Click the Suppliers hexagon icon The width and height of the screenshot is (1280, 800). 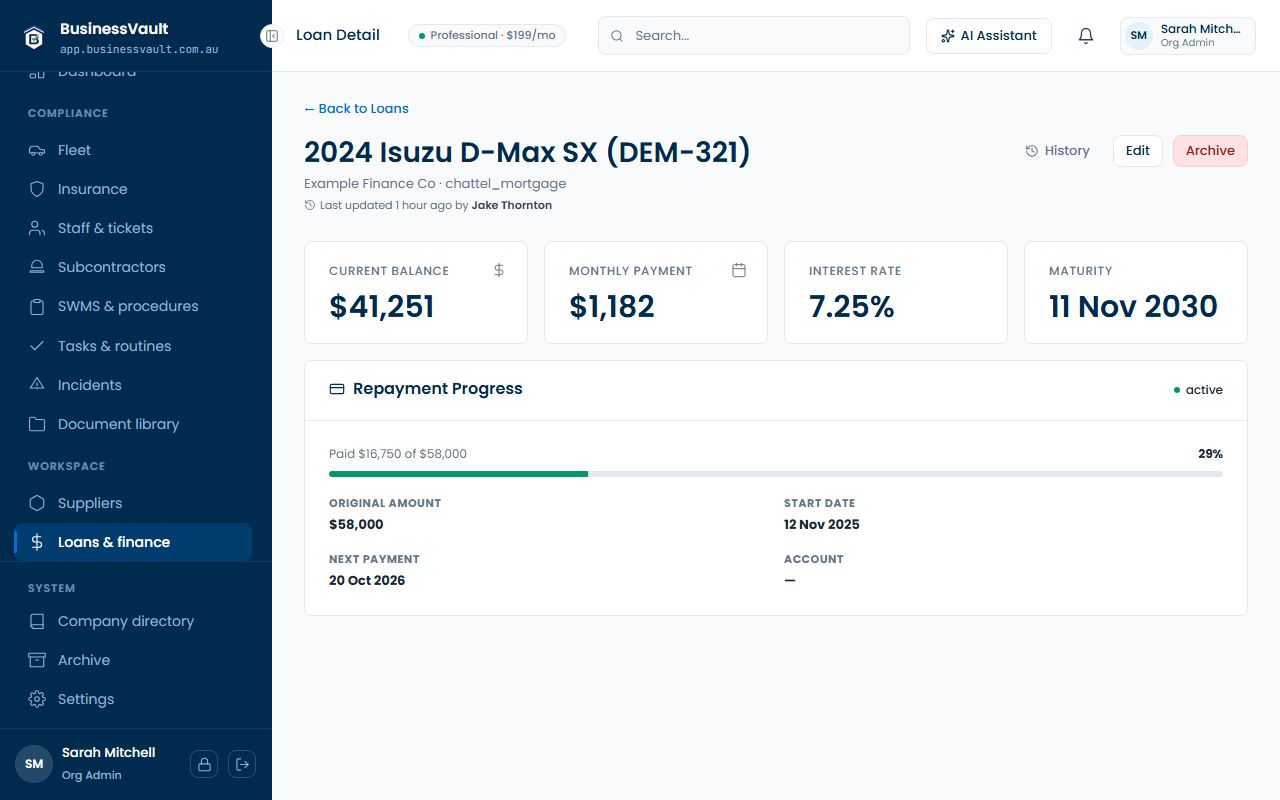coord(37,503)
